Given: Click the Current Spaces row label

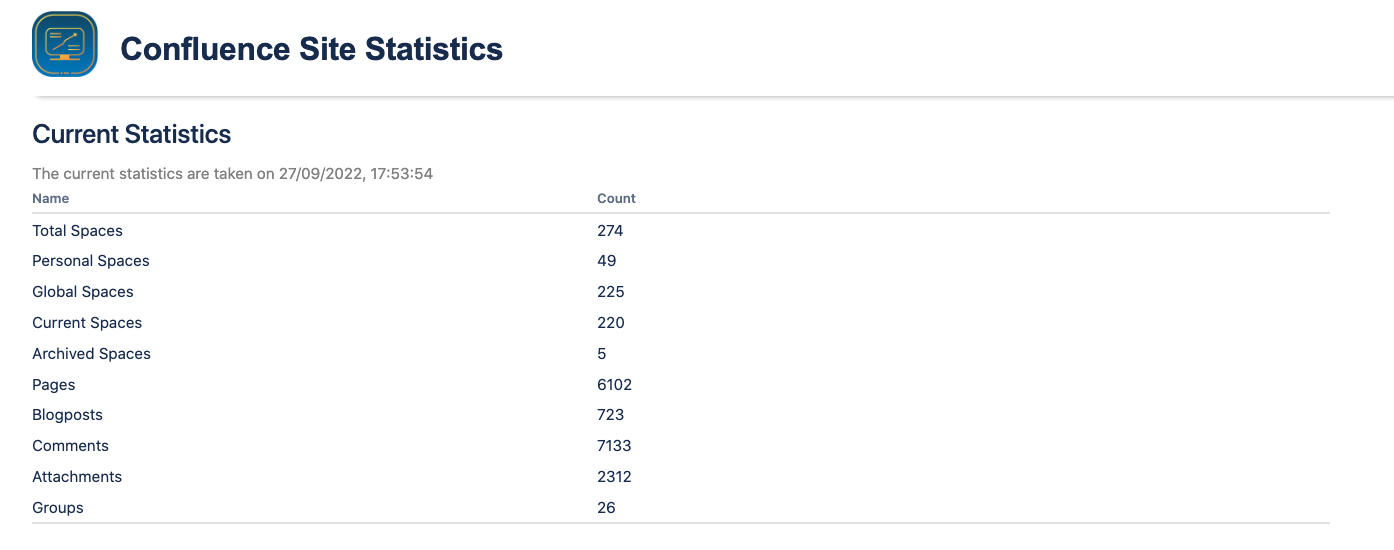Looking at the screenshot, I should coord(87,323).
